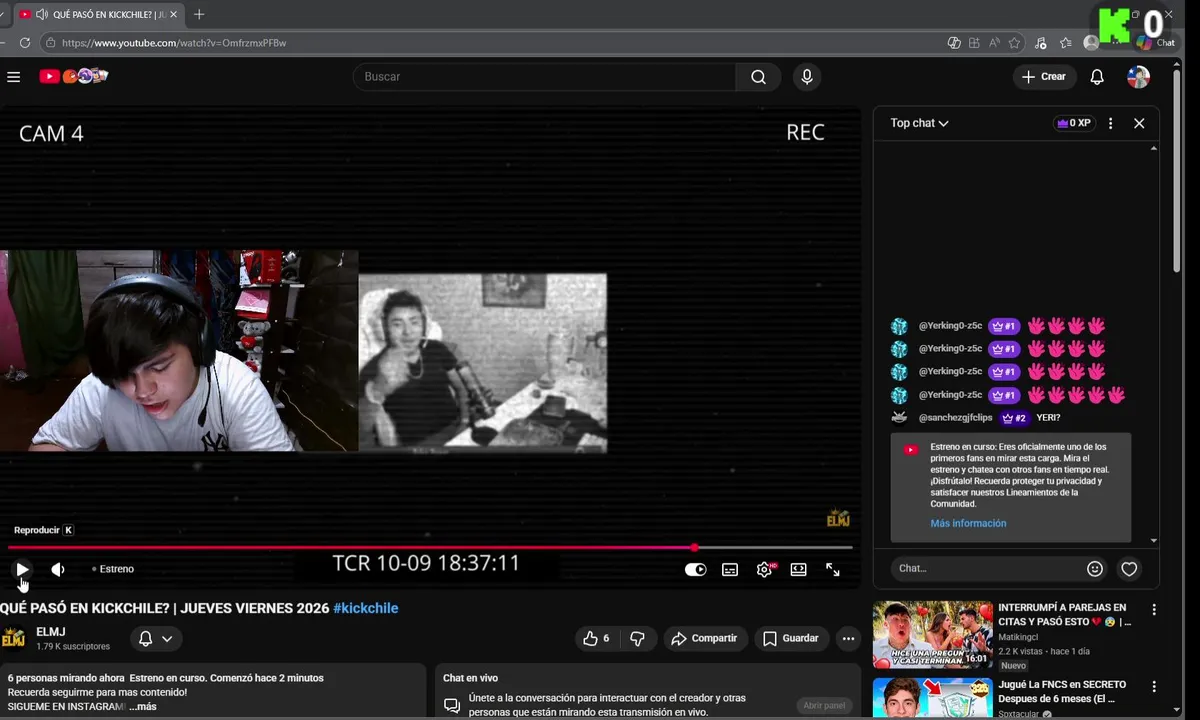The image size is (1200, 720).
Task: Open the browser profile icon
Action: pyautogui.click(x=1091, y=43)
